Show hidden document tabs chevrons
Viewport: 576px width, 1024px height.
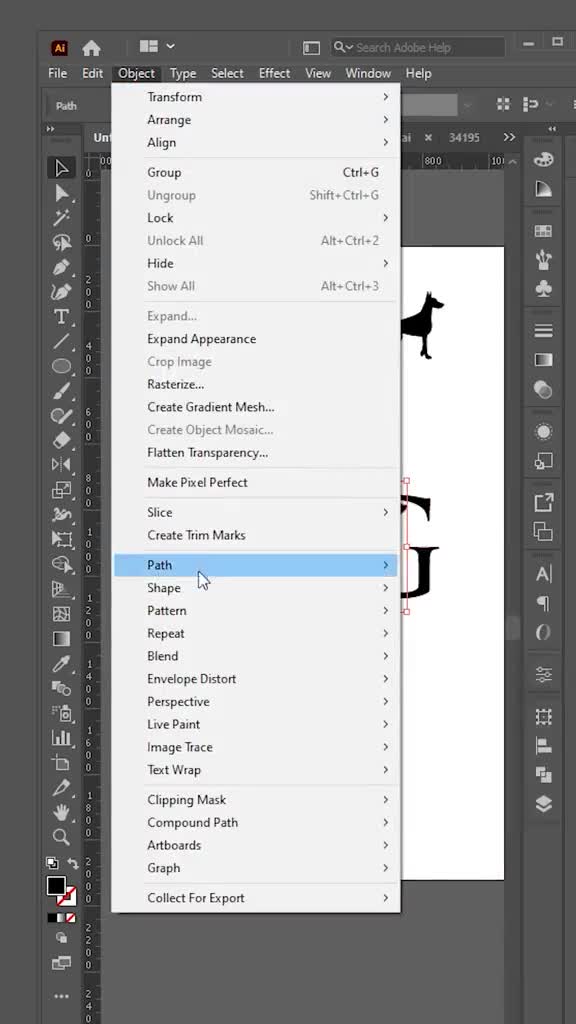(x=509, y=137)
